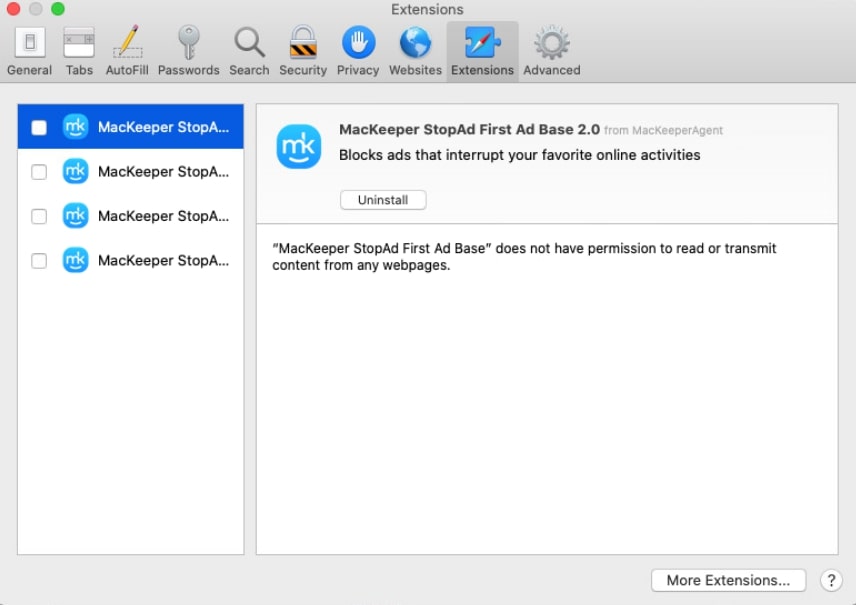Open help with the question mark button

click(x=831, y=580)
